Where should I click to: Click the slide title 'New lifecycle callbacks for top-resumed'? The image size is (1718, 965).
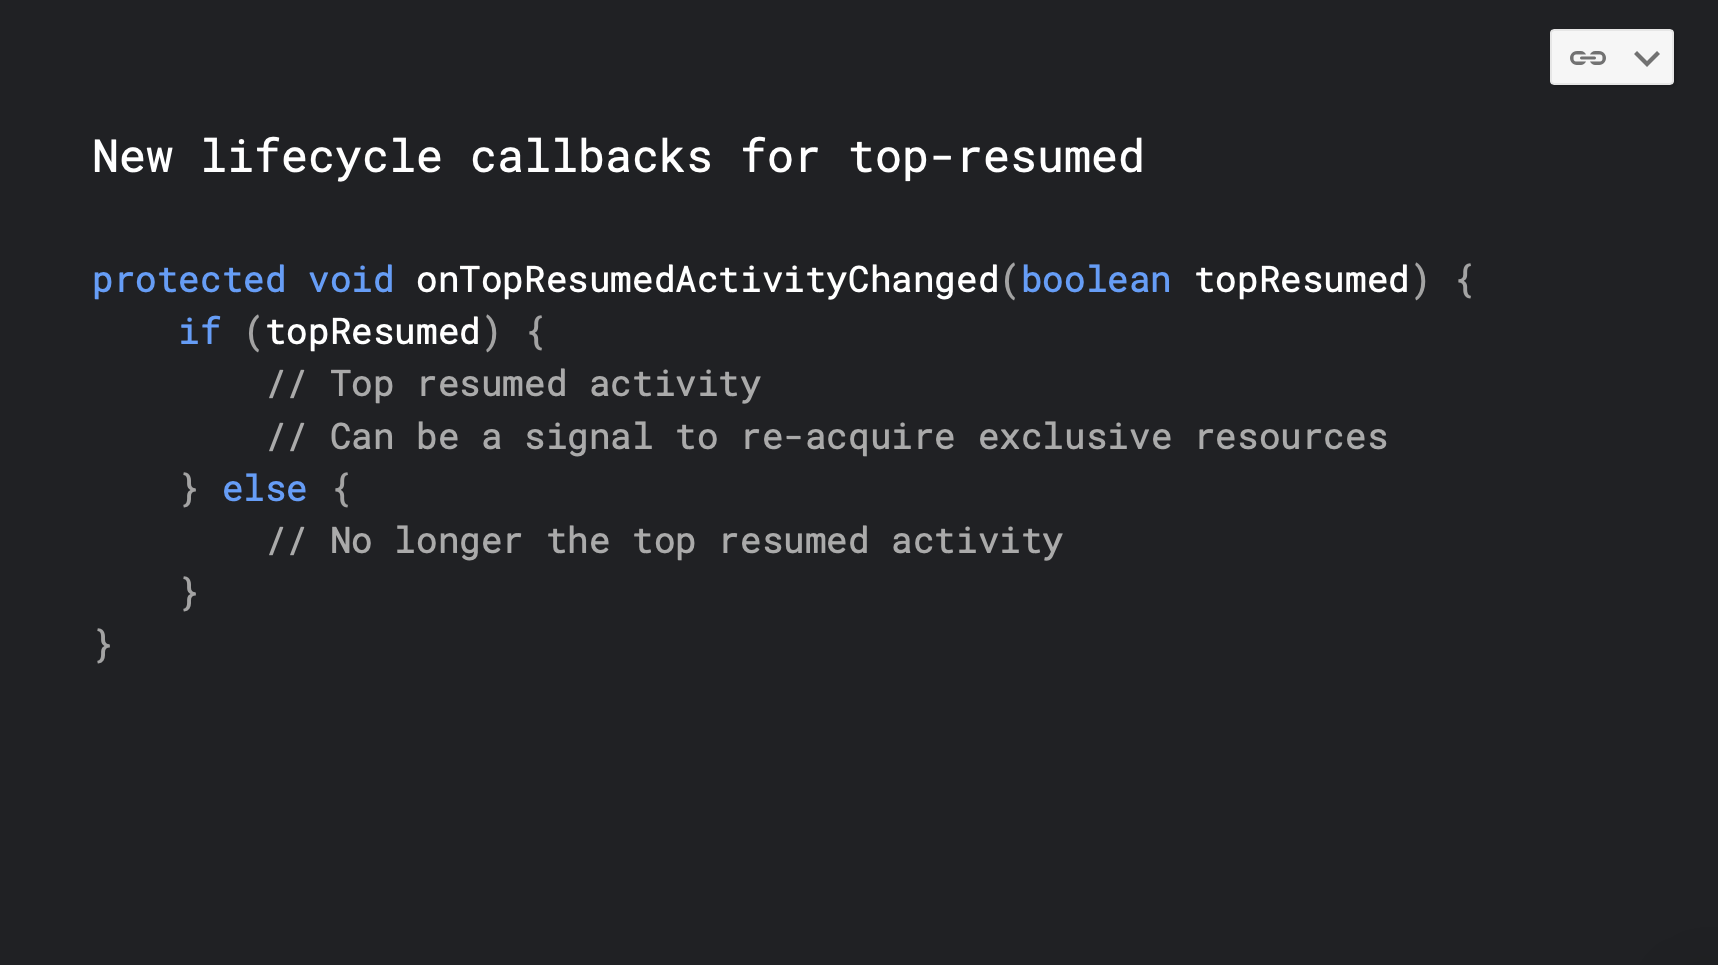(x=618, y=157)
